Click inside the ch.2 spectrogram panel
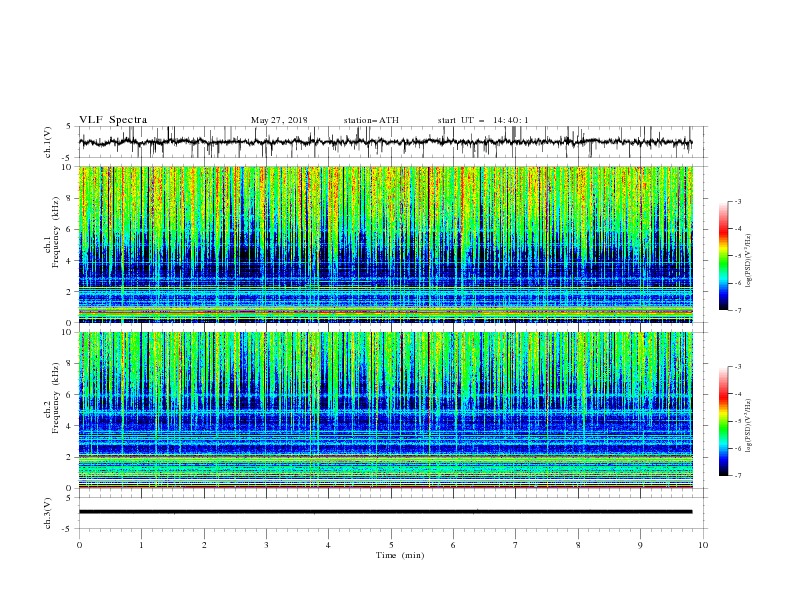The width and height of the screenshot is (792, 612). (386, 410)
